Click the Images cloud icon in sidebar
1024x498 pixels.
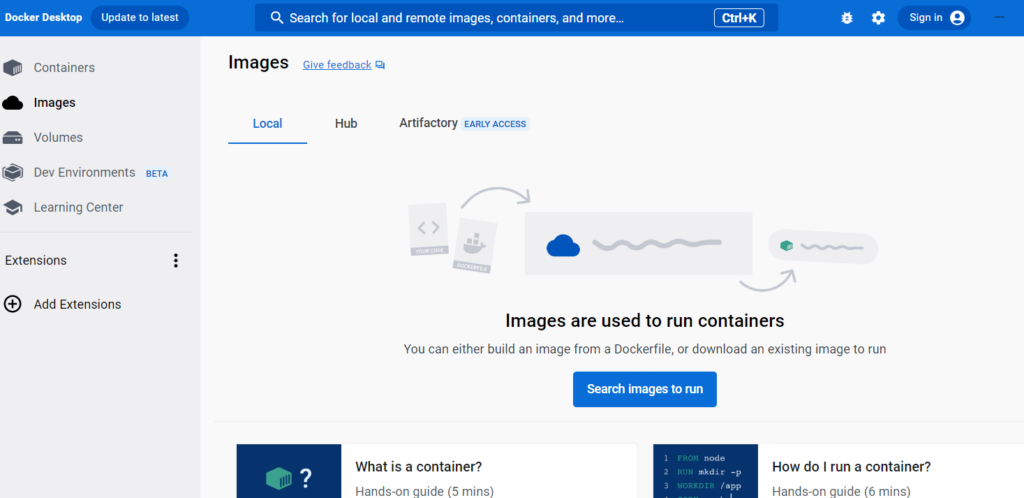(12, 103)
